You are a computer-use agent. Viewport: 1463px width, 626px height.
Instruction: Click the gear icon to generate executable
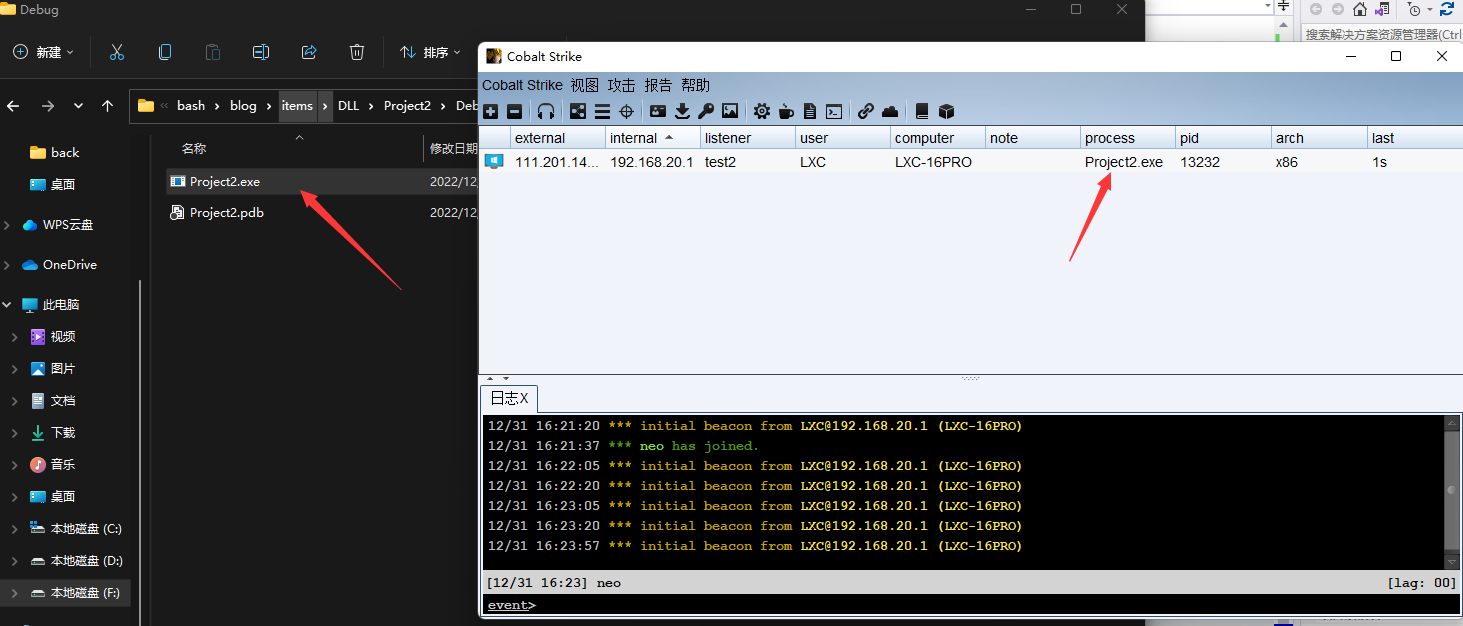coord(762,111)
